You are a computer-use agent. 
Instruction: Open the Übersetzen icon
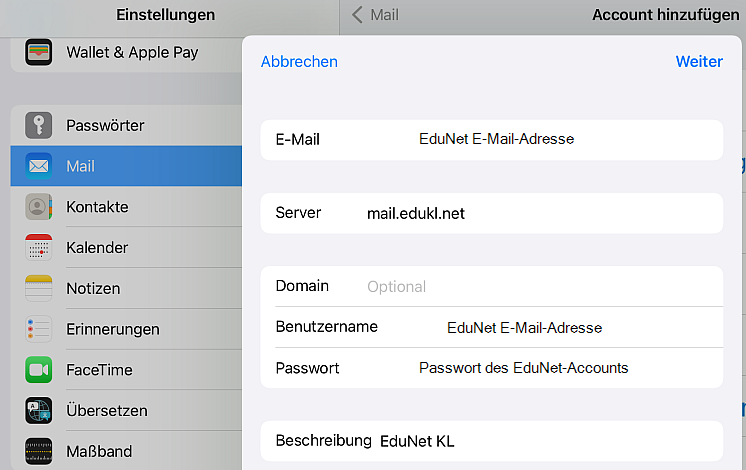(x=39, y=411)
